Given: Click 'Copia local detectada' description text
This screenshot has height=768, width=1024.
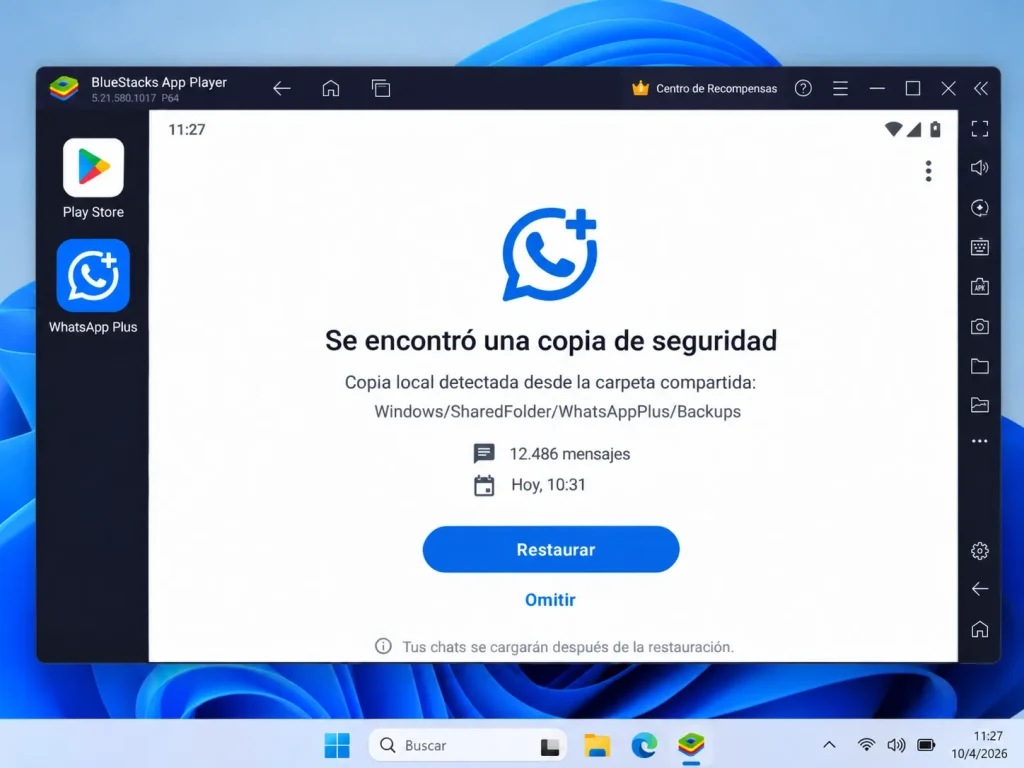Looking at the screenshot, I should tap(550, 382).
